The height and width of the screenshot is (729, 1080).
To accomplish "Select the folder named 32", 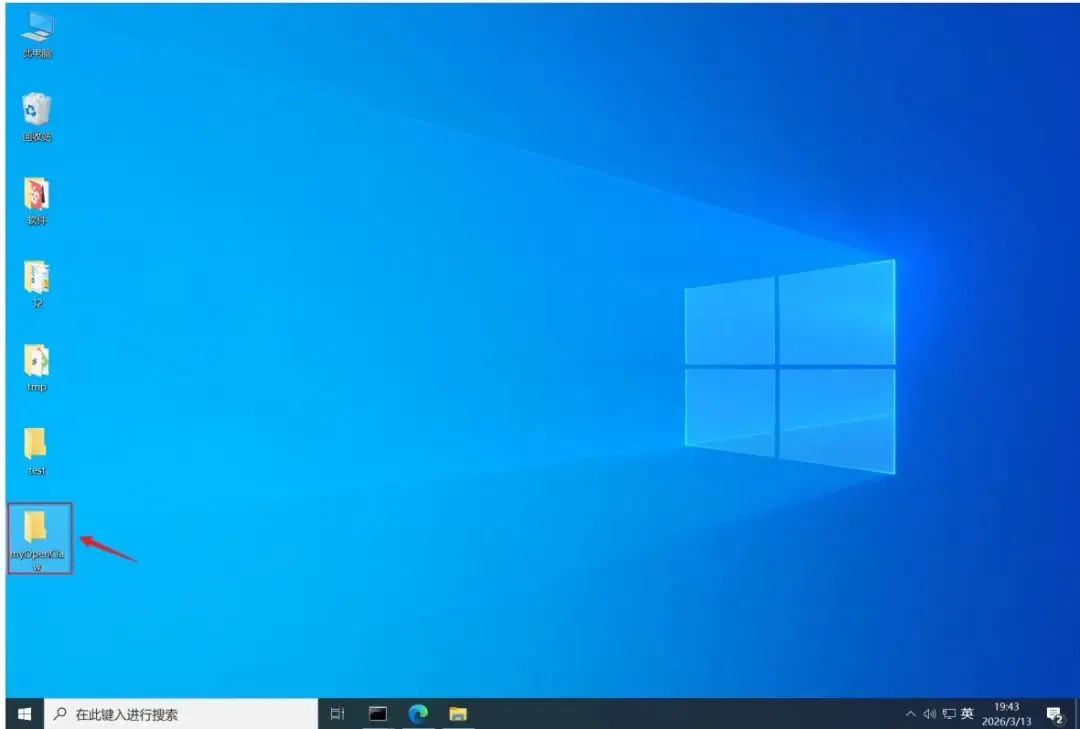I will point(37,284).
